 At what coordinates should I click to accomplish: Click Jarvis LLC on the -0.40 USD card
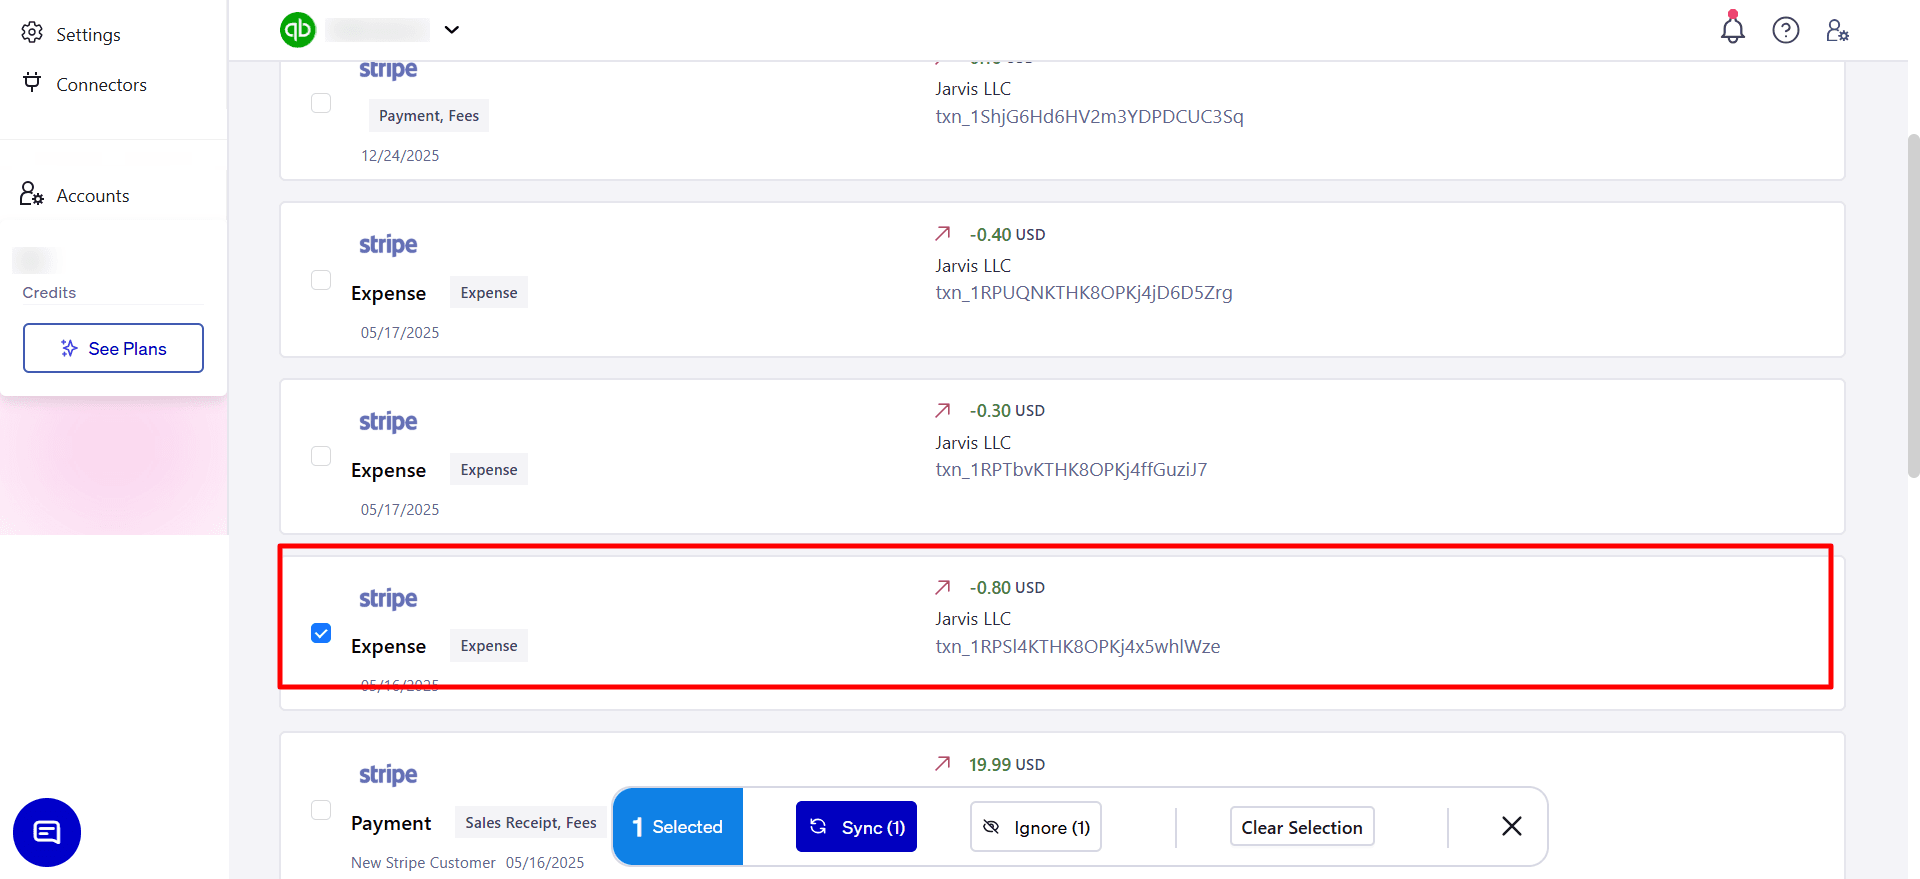pos(973,266)
